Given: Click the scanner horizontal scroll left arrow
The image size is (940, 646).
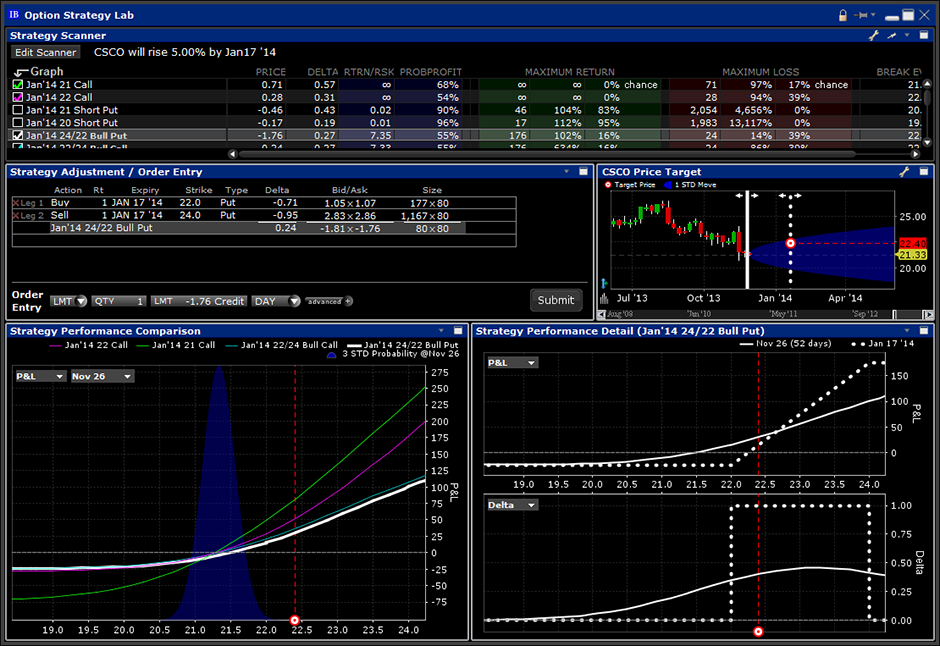Looking at the screenshot, I should coord(233,154).
